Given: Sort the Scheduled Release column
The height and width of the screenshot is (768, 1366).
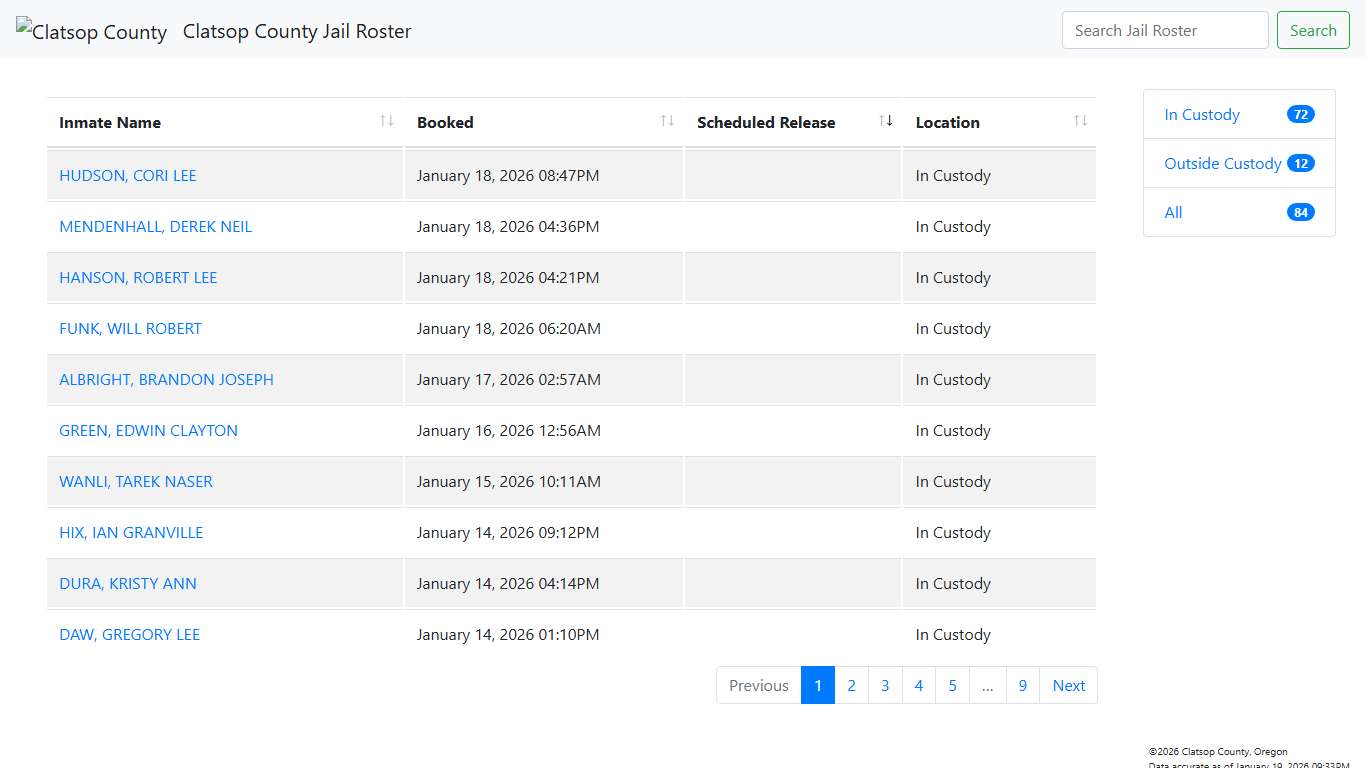Looking at the screenshot, I should tap(885, 121).
